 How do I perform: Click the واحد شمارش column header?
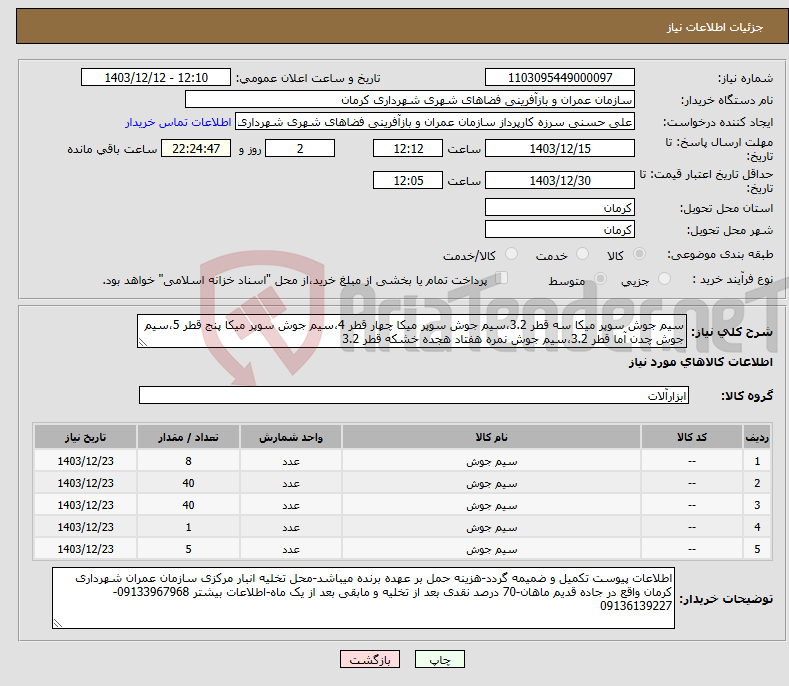click(x=291, y=437)
